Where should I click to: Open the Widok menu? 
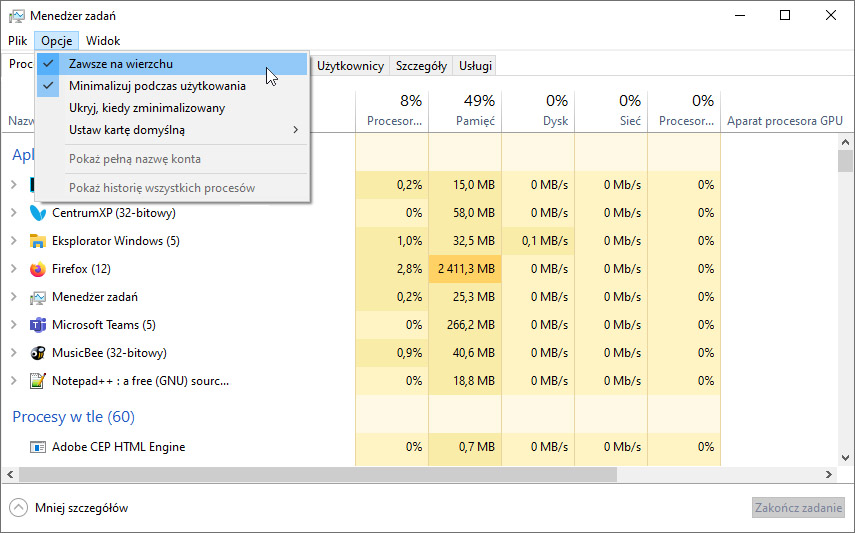point(103,41)
